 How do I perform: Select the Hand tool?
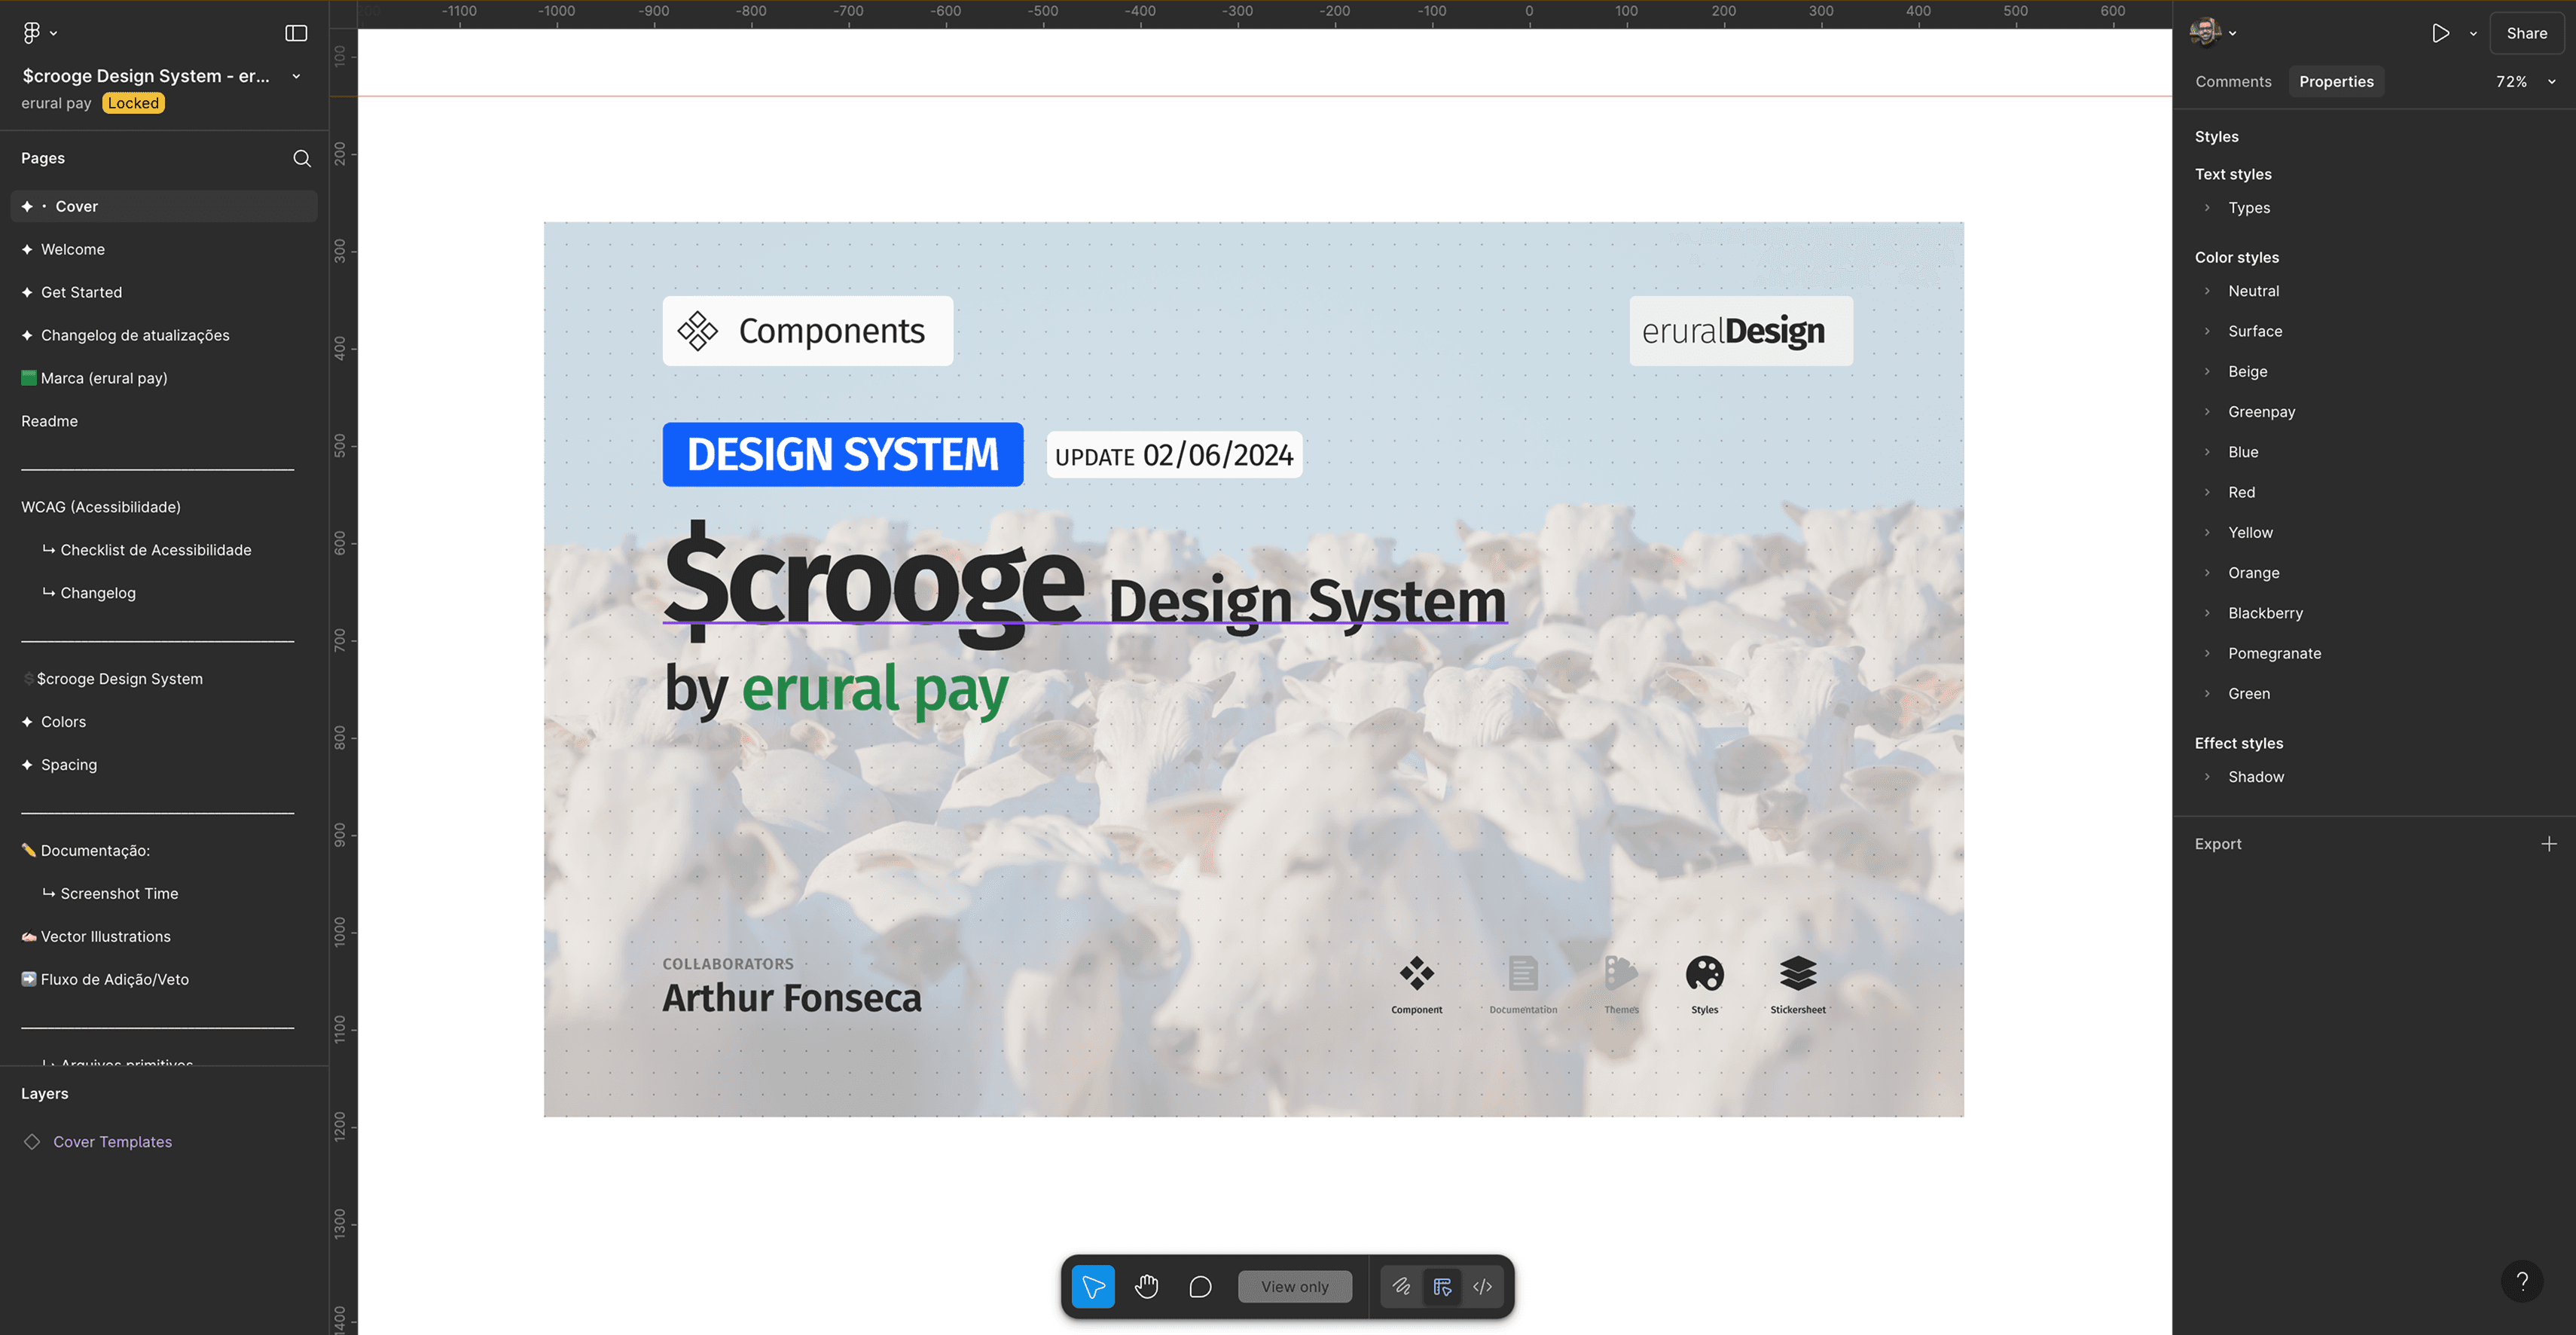tap(1147, 1286)
